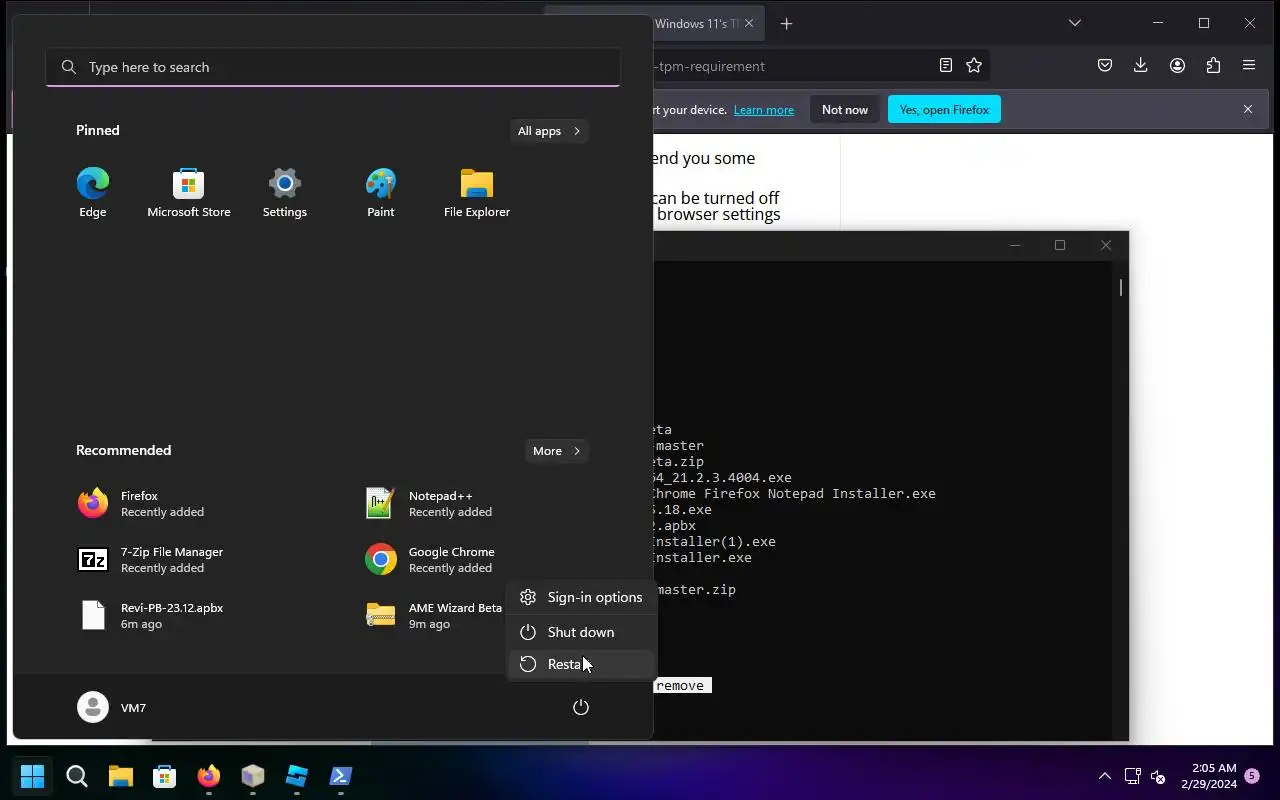Launch Microsoft Store pinned app
Screen dimensions: 1280x800
pyautogui.click(x=188, y=193)
